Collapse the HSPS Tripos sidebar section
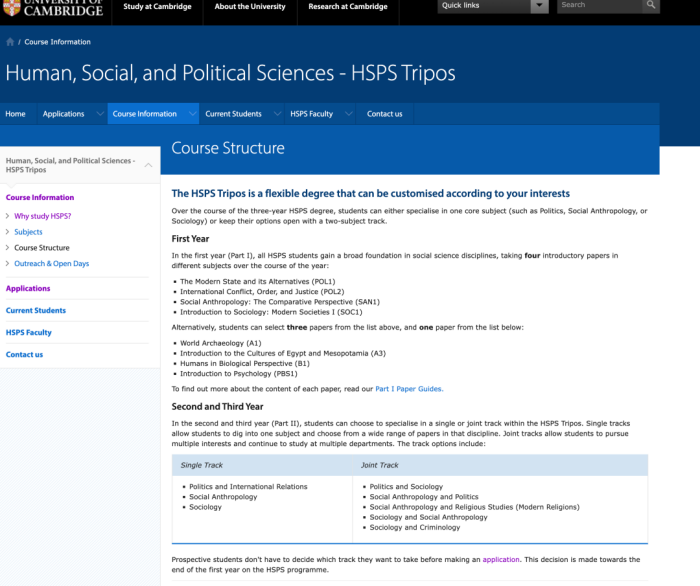 click(x=148, y=165)
